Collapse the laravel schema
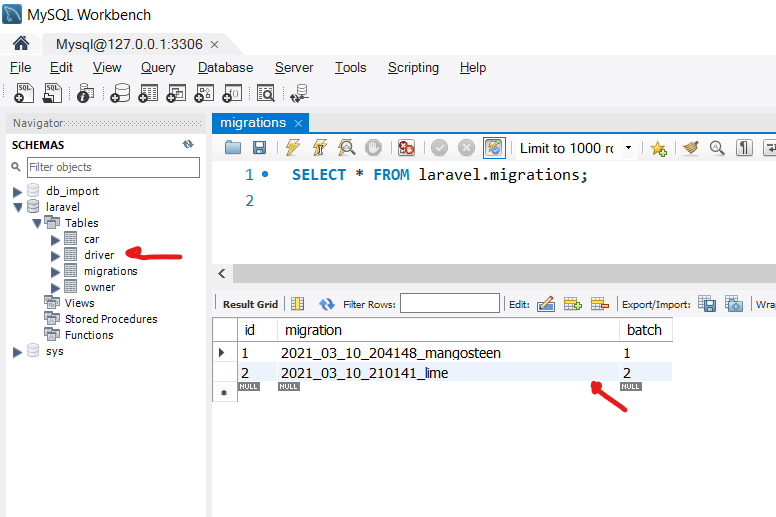Image resolution: width=776 pixels, height=517 pixels. [x=18, y=207]
